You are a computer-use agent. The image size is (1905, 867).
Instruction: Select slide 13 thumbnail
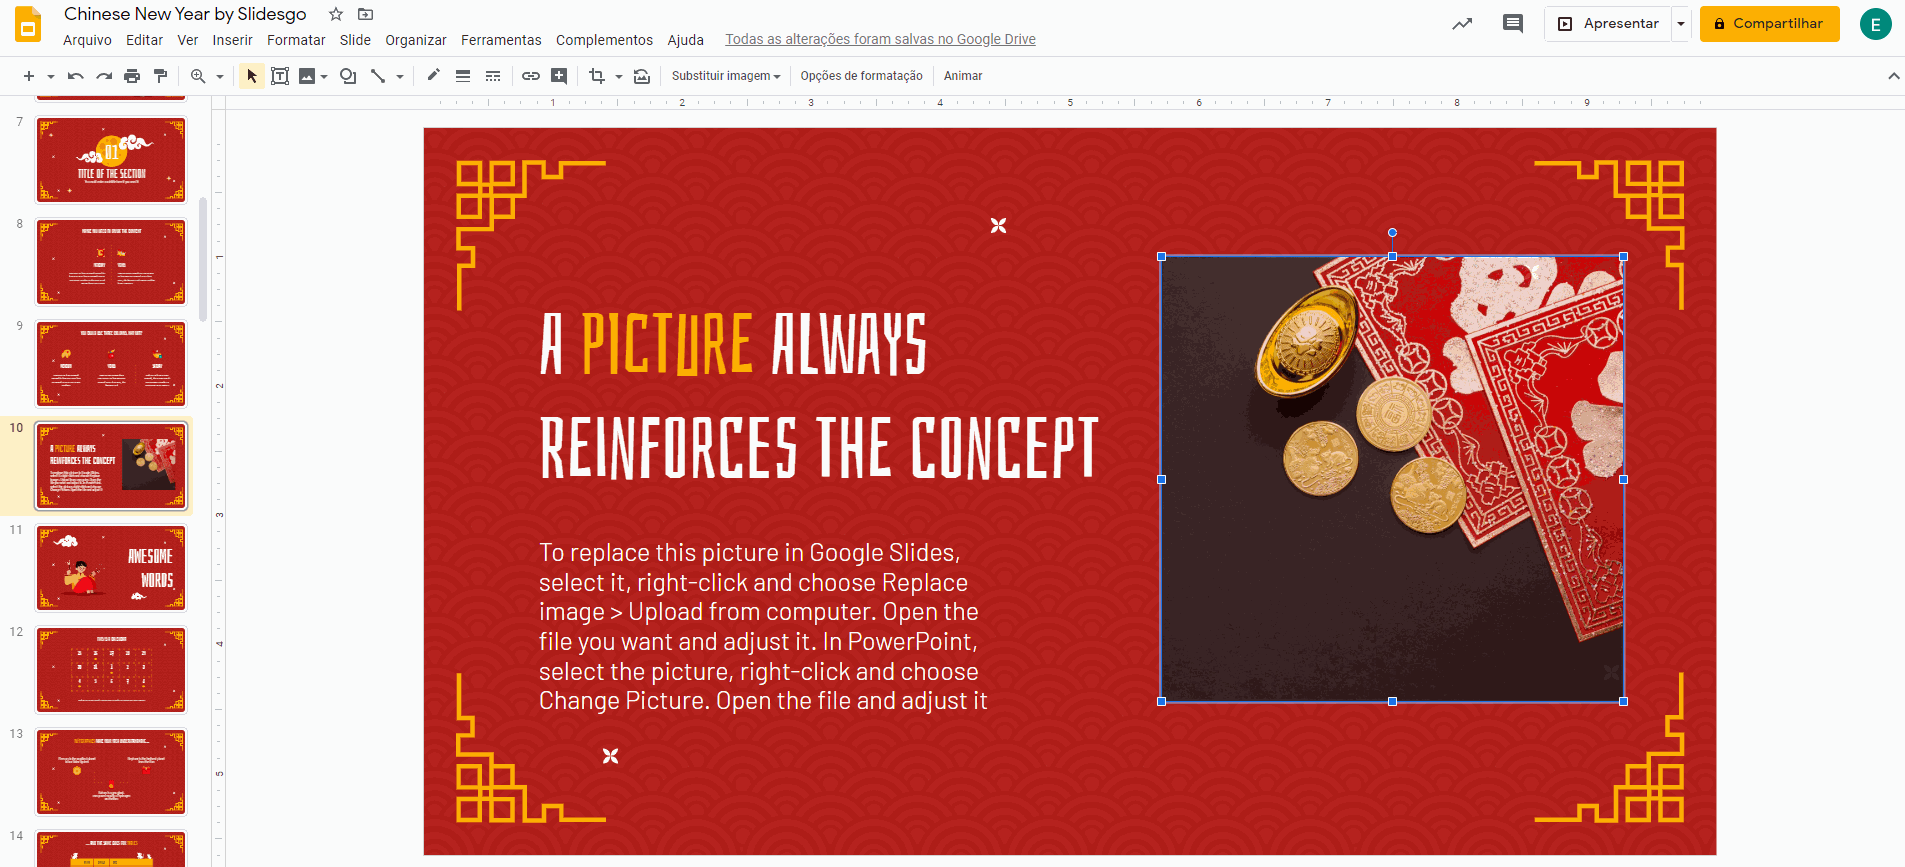(111, 772)
